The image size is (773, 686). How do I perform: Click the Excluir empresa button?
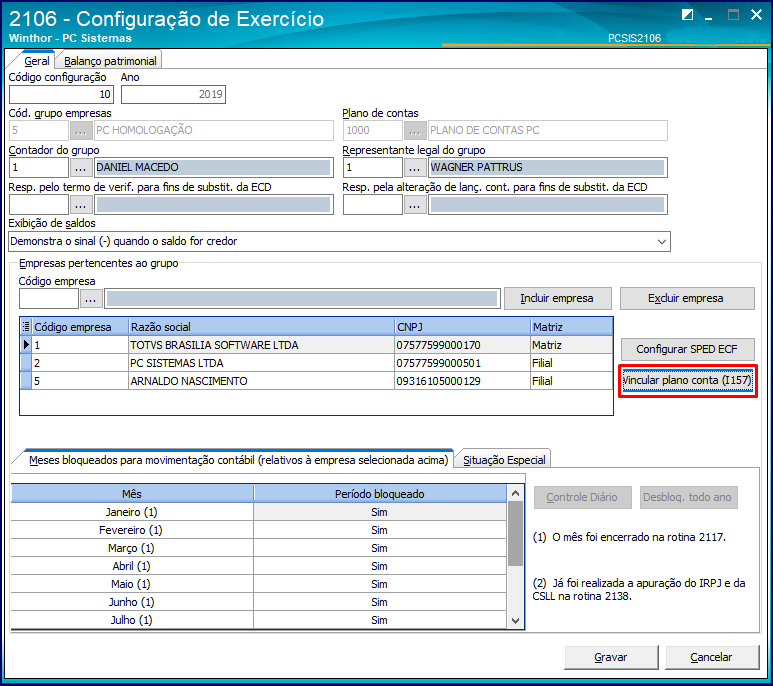[x=687, y=299]
